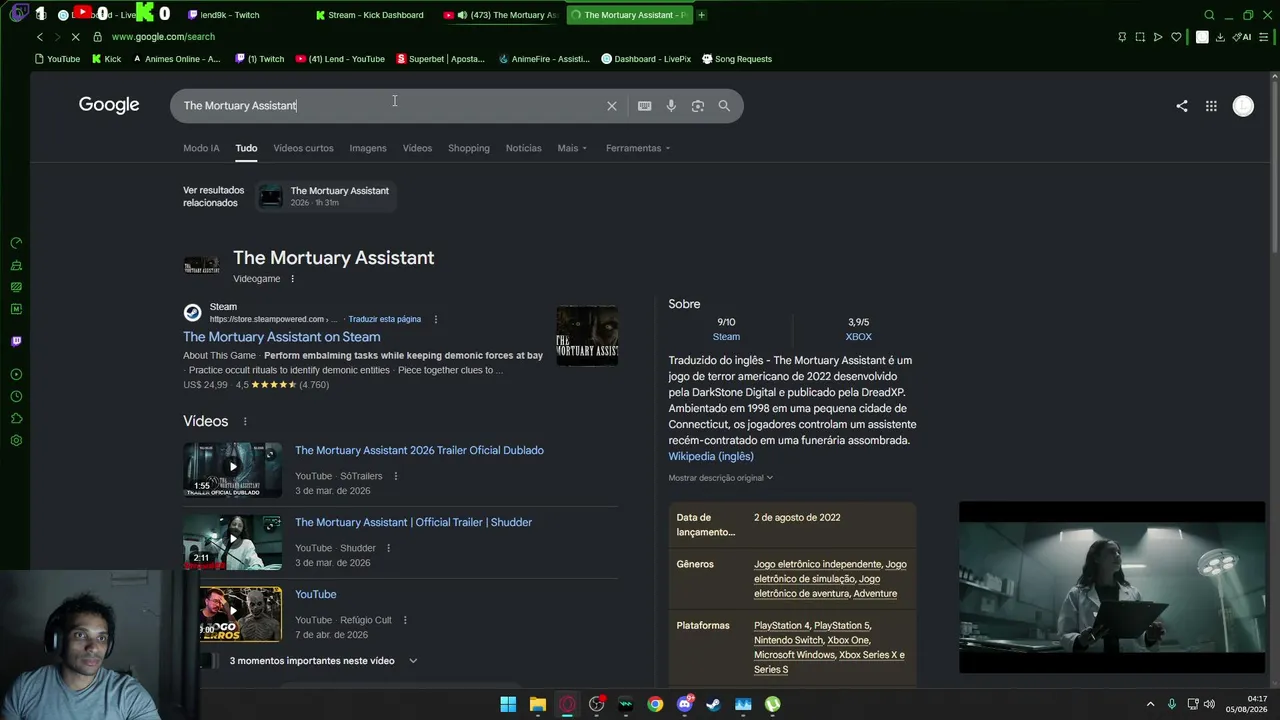Play the Shudder trailer thumbnail
The height and width of the screenshot is (720, 1280).
click(232, 541)
